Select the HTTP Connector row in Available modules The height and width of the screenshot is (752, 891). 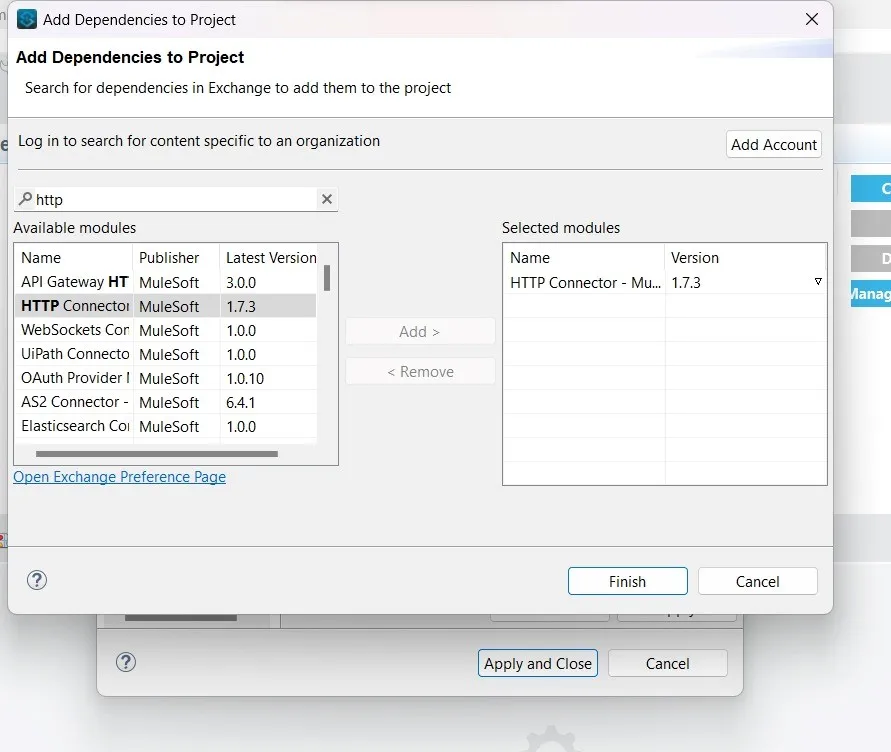[165, 306]
